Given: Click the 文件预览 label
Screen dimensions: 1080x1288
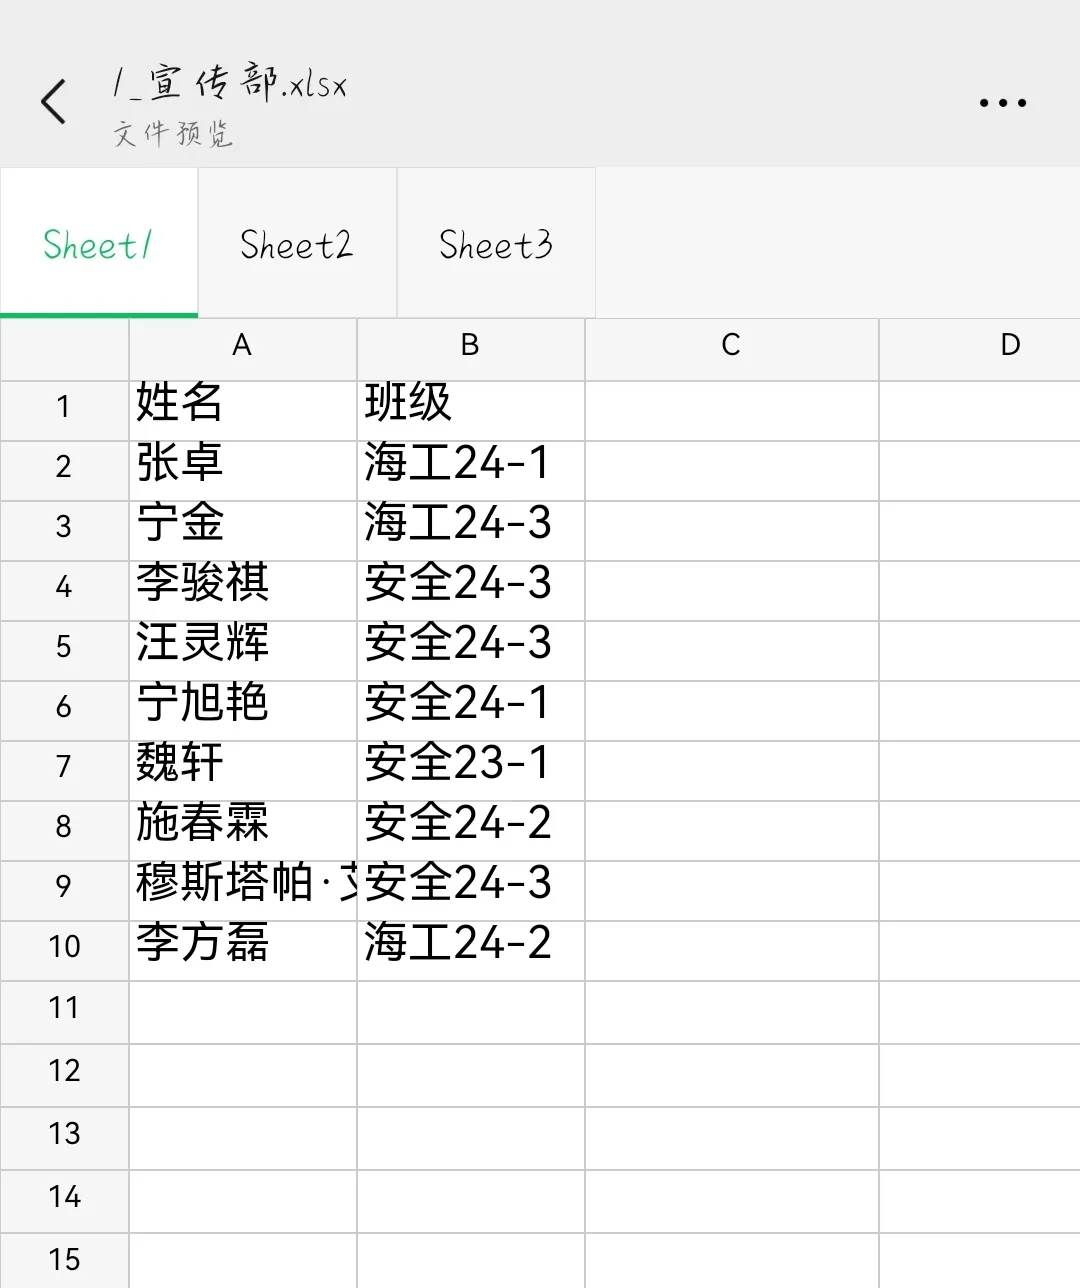Looking at the screenshot, I should click(x=172, y=135).
